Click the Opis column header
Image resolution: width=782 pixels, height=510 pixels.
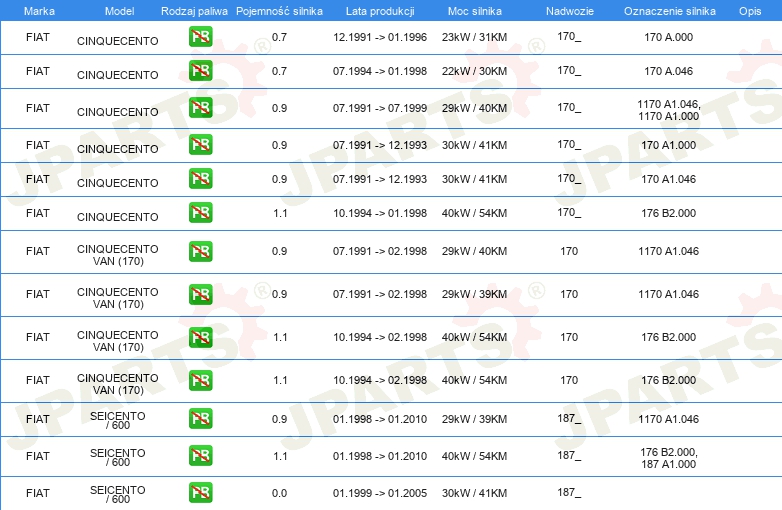pos(750,11)
